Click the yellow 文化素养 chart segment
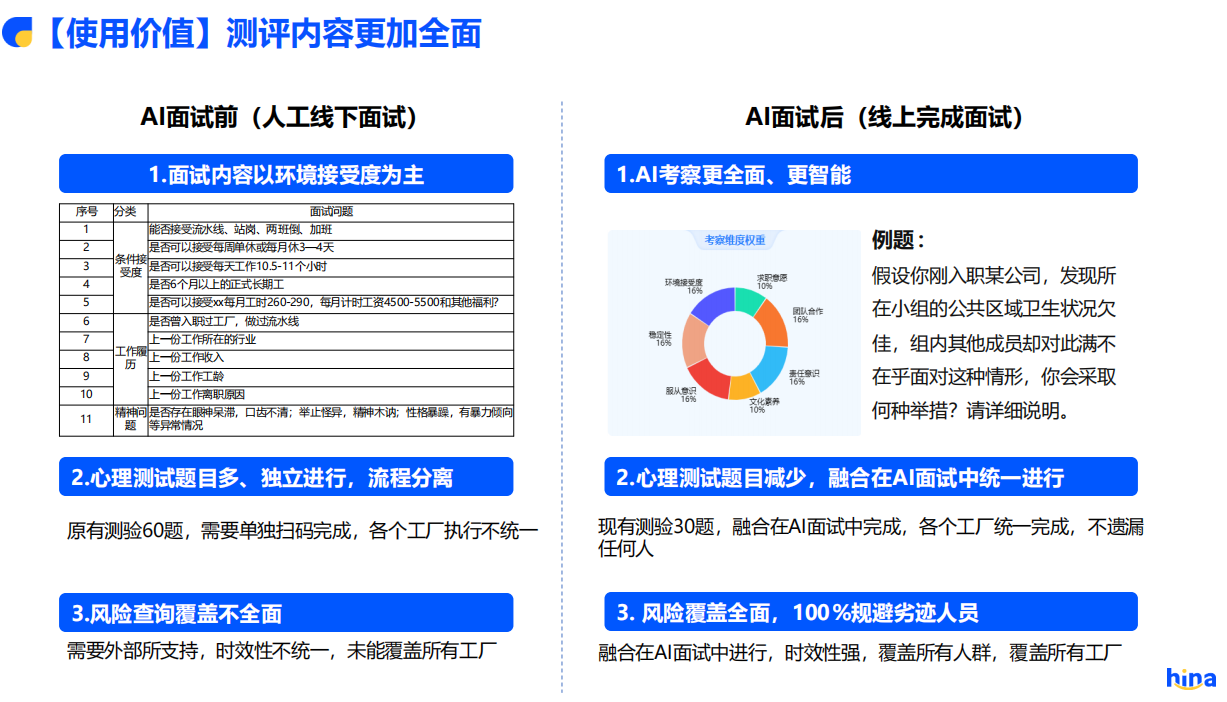Screen dimensions: 1227x702 coord(743,387)
